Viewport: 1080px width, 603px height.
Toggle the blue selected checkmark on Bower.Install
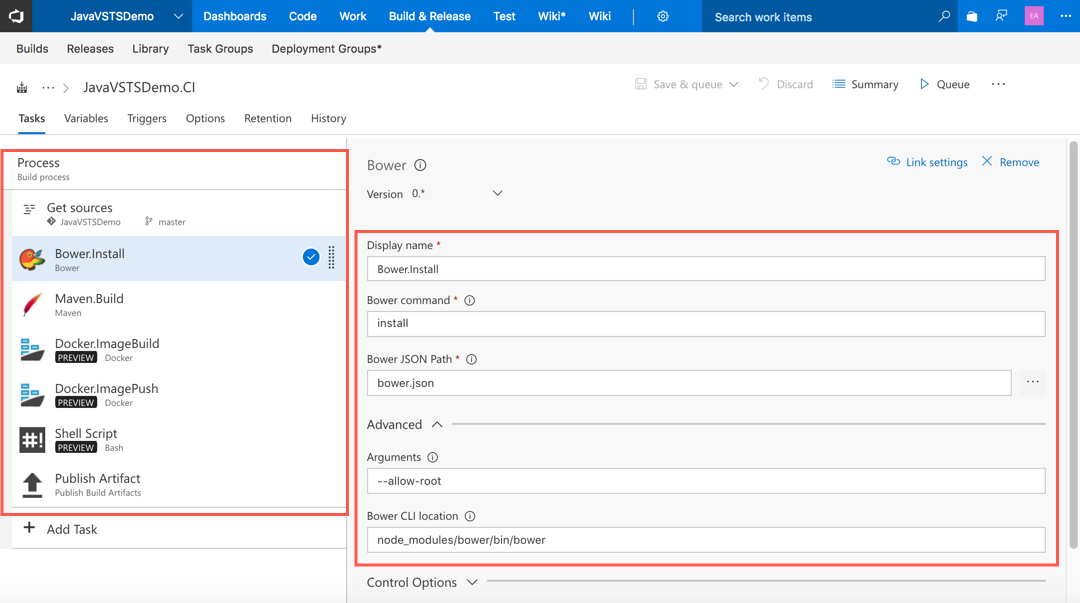311,256
